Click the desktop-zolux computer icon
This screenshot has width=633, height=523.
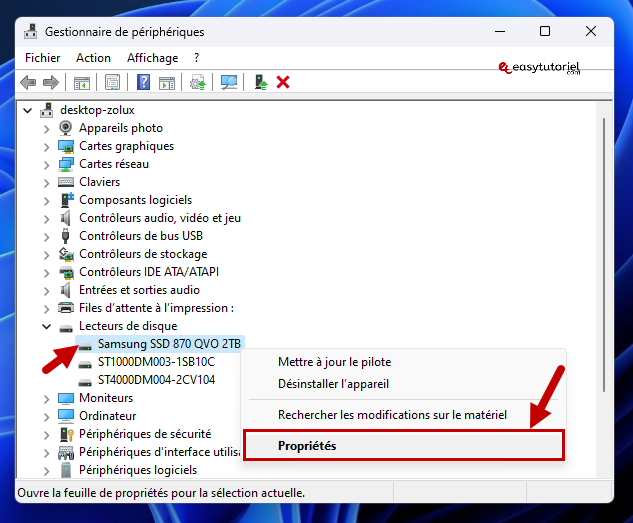coord(47,110)
